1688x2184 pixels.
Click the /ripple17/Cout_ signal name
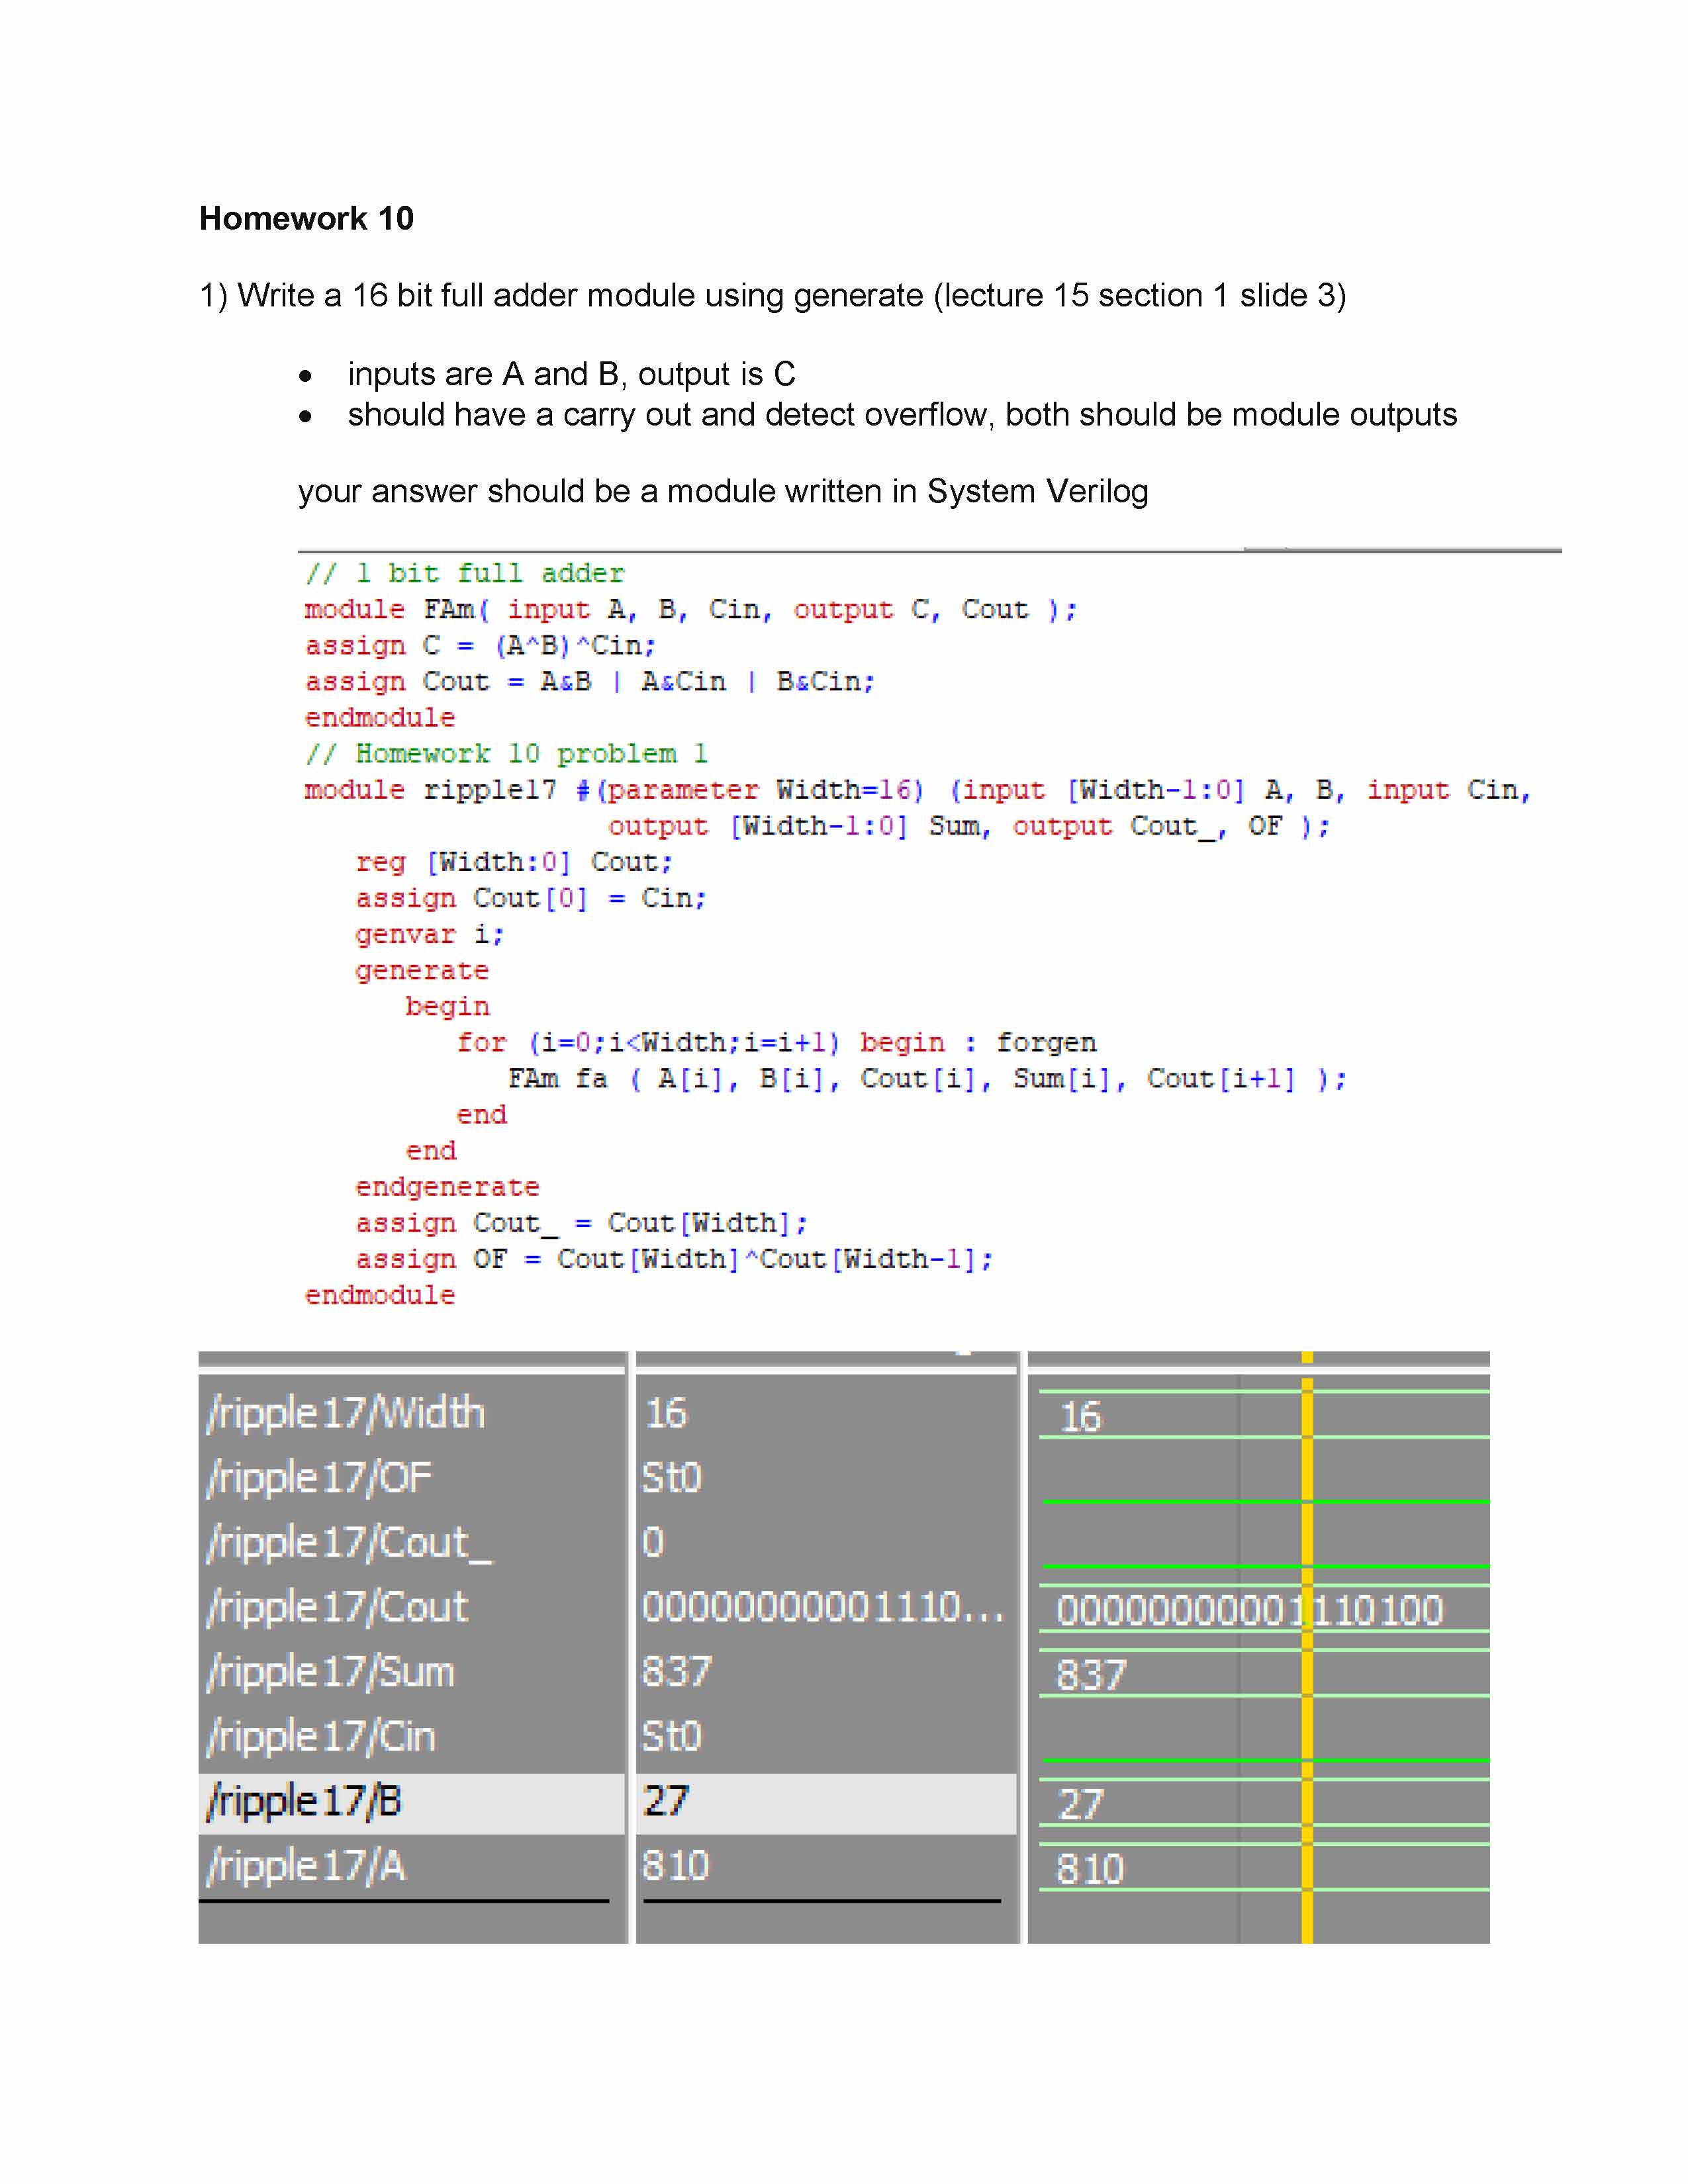pos(348,1543)
